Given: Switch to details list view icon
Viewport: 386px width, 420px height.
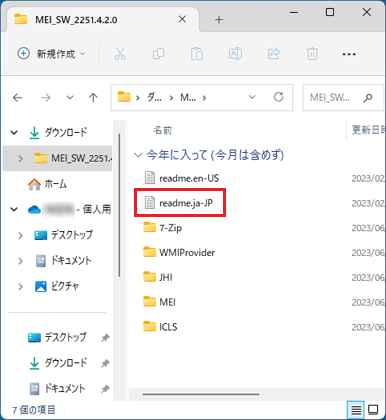Looking at the screenshot, I should pos(356,409).
